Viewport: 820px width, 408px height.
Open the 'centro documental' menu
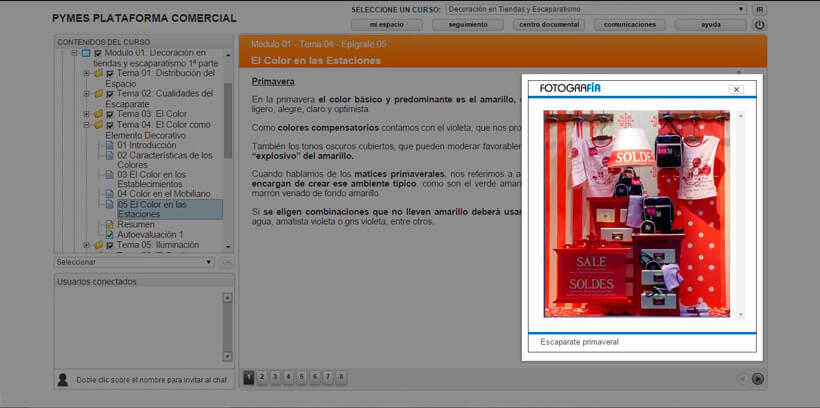[x=549, y=25]
